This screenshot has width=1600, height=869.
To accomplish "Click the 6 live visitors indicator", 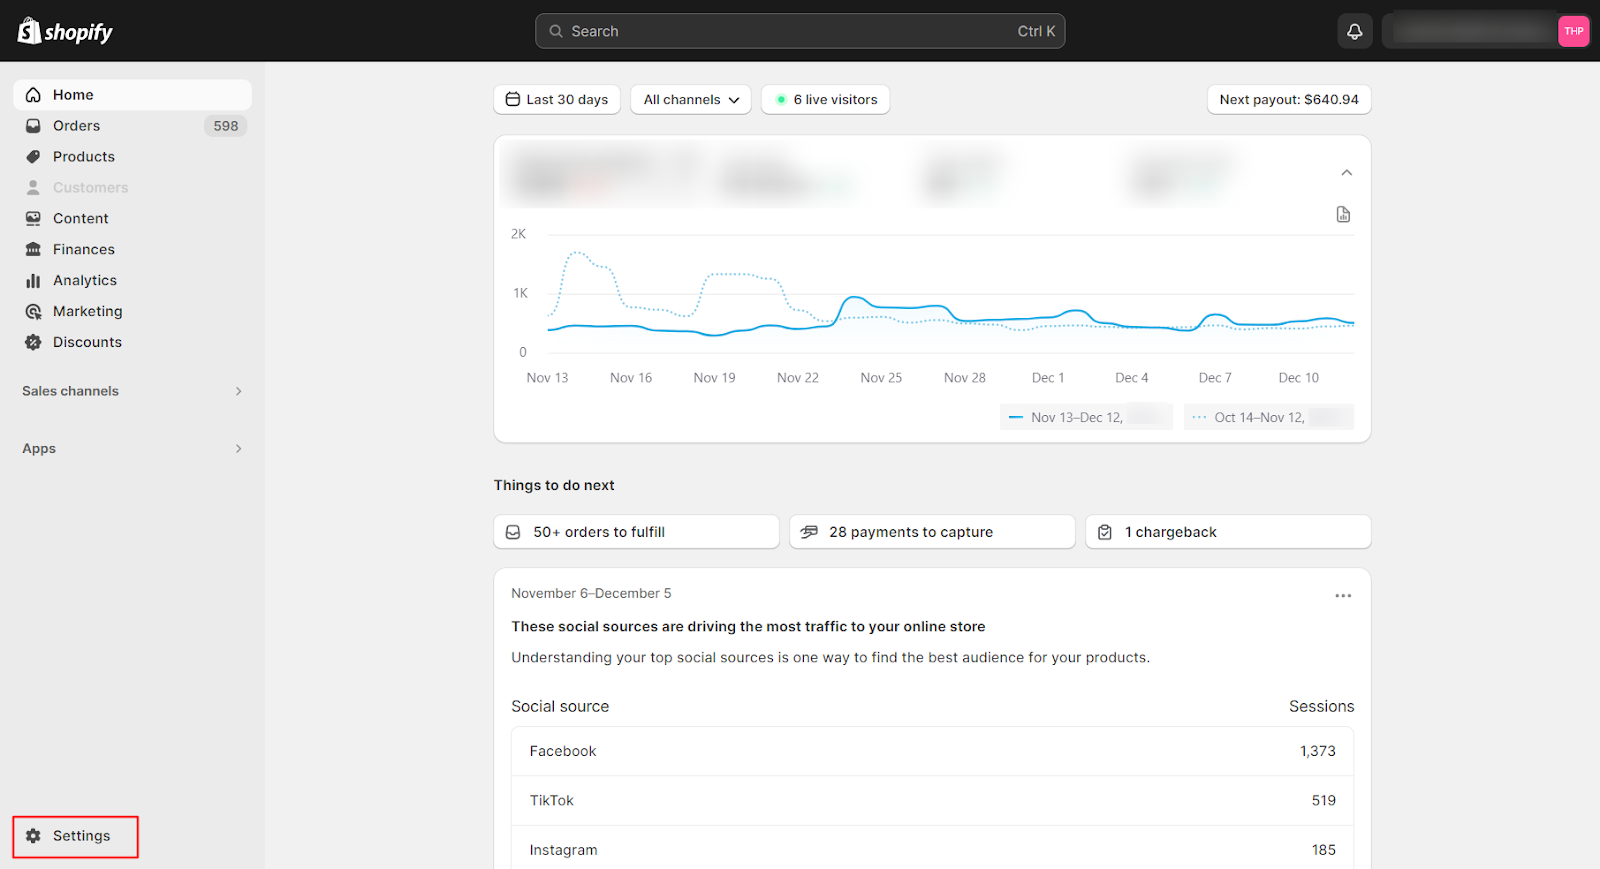I will point(825,100).
